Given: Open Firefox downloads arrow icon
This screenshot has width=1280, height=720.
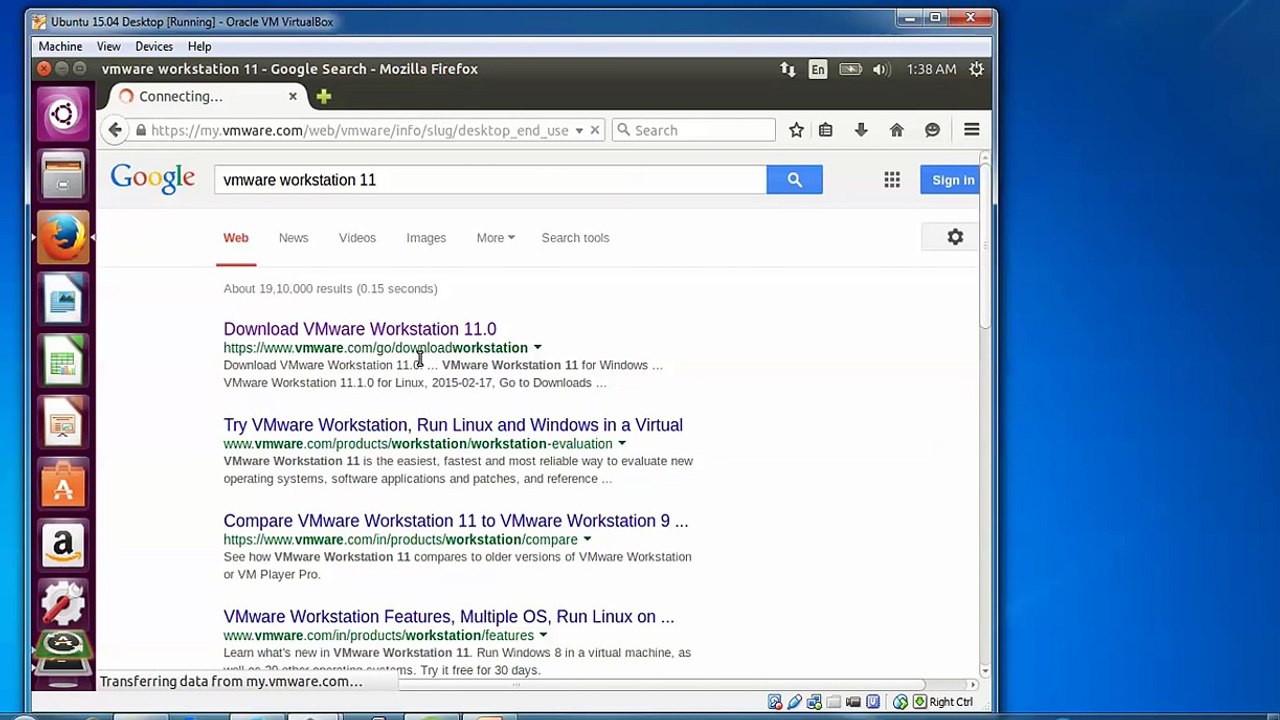Looking at the screenshot, I should (860, 130).
